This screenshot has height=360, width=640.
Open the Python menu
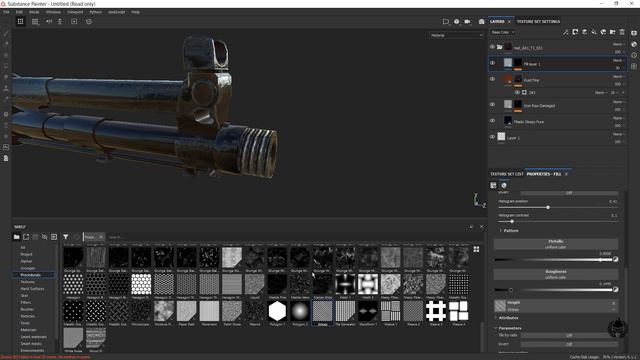[96, 12]
